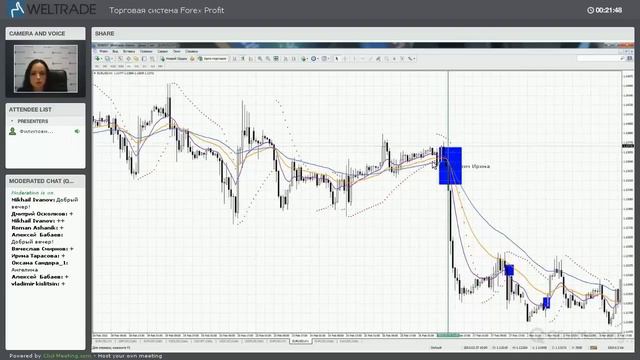Tile chart windows icon
This screenshot has height=360, width=640.
pos(276,59)
